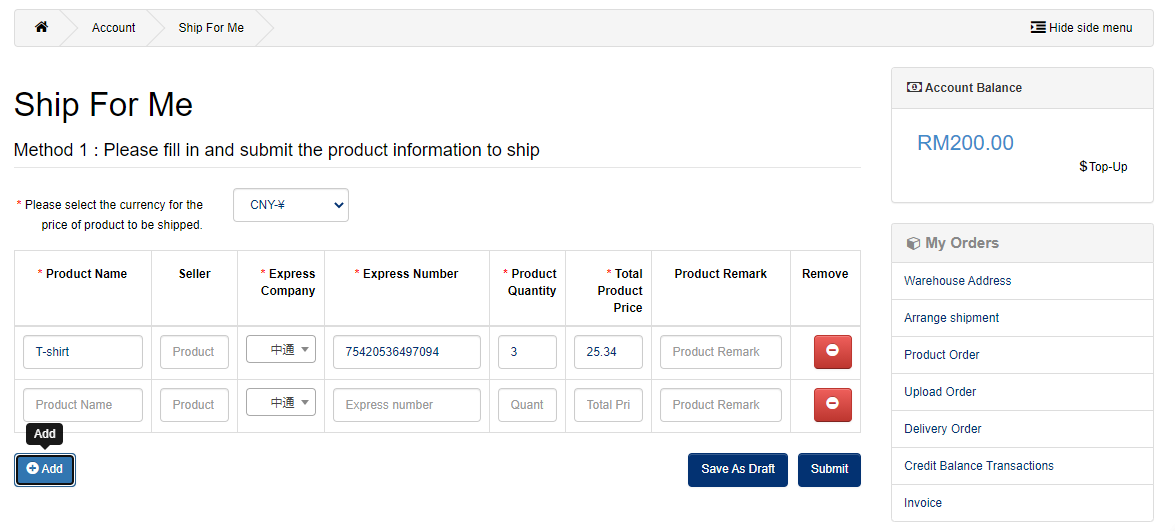The image size is (1175, 531).
Task: Click the empty Product Name field
Action: (x=83, y=405)
